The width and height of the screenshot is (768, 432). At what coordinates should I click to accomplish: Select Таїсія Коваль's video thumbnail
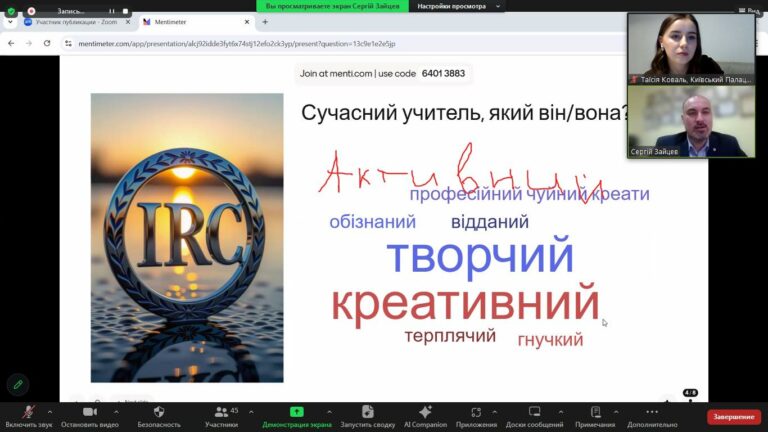tap(690, 48)
